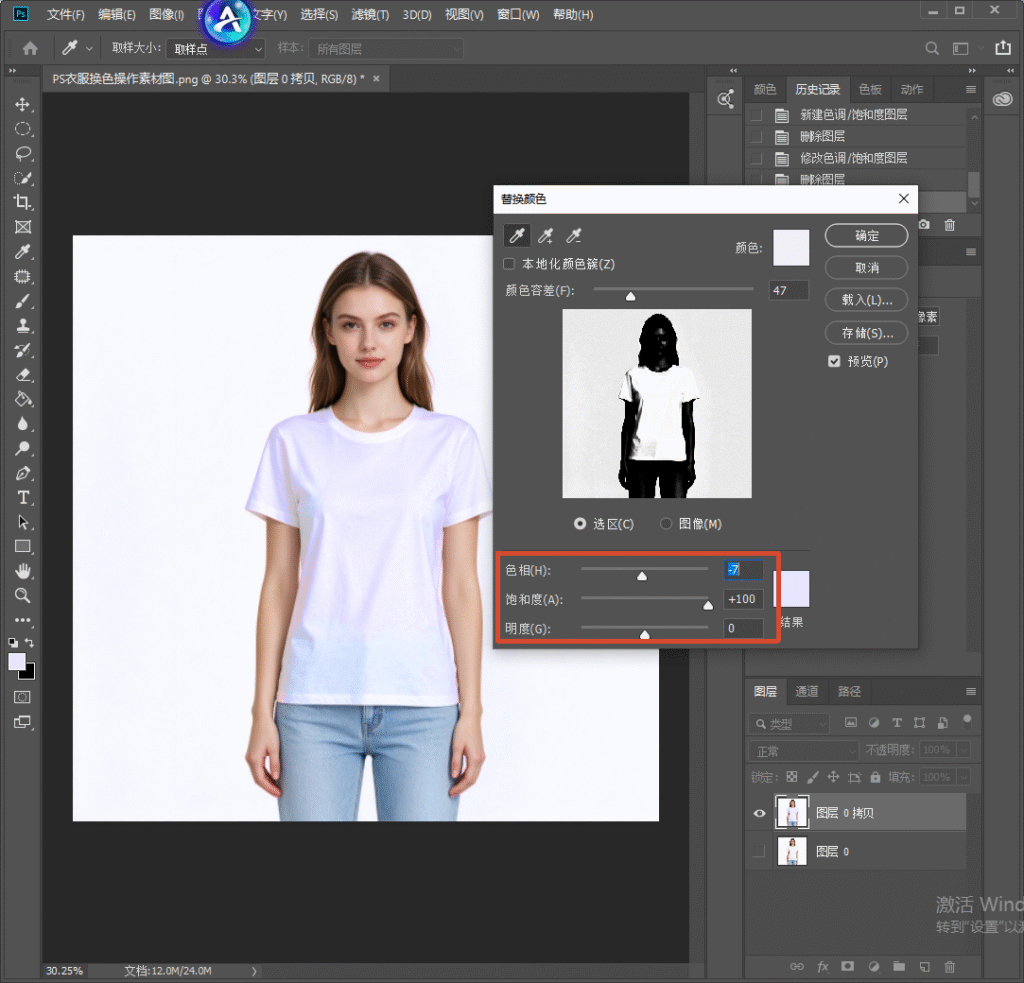The height and width of the screenshot is (983, 1024).
Task: Click the 颜色容差 slider handle
Action: click(x=630, y=297)
